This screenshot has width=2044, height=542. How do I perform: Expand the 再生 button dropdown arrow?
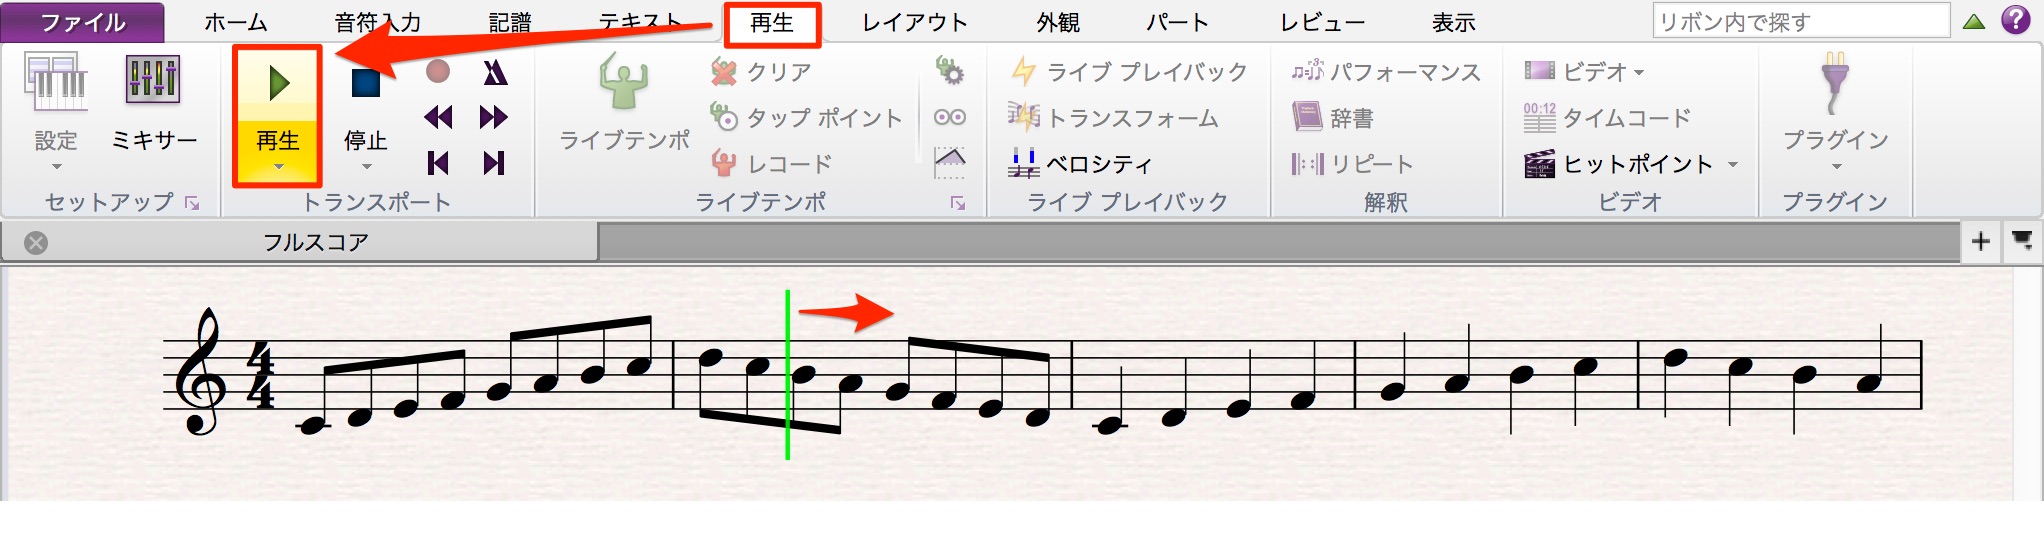click(278, 167)
